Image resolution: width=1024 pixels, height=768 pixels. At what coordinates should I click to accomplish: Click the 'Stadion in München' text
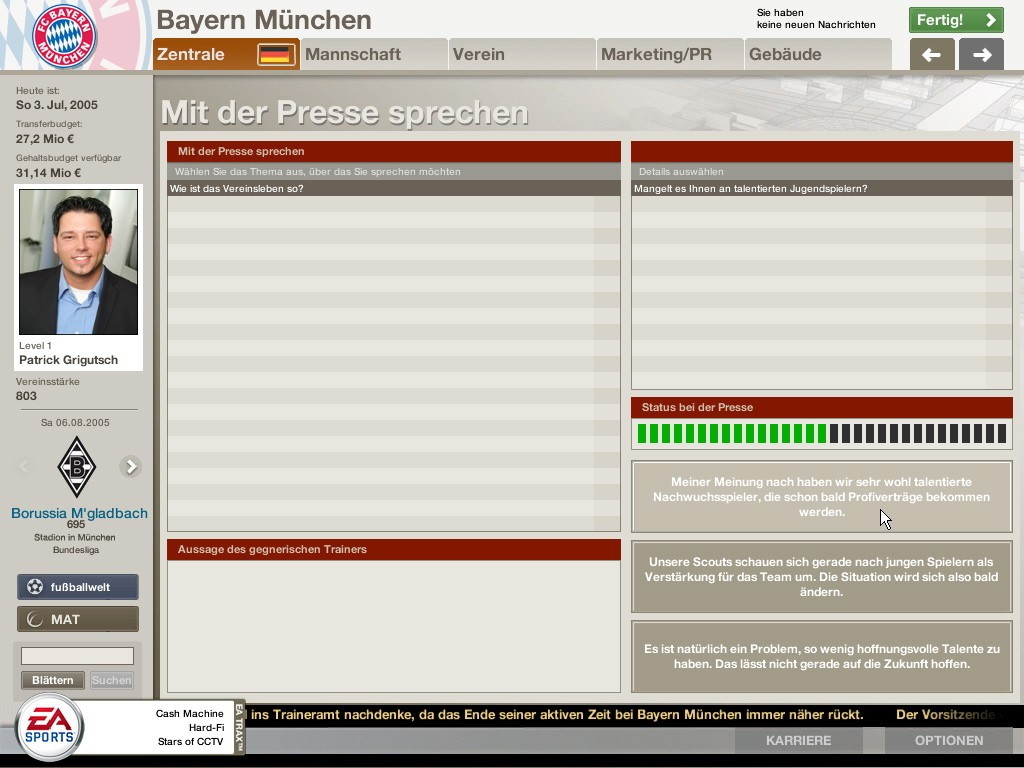point(74,537)
